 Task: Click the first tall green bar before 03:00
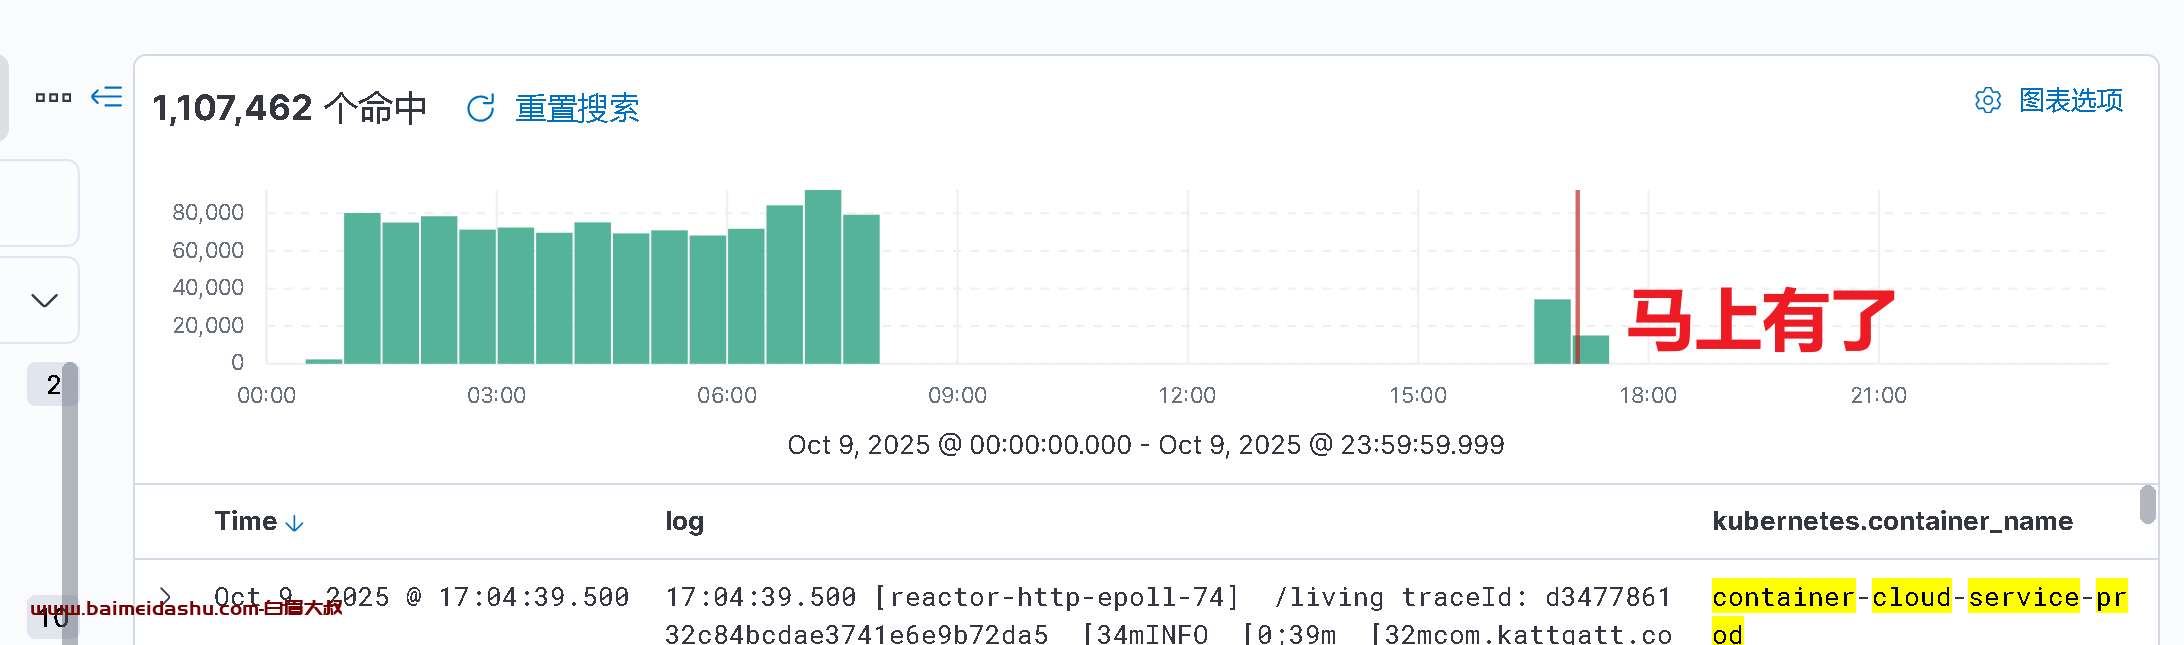362,288
